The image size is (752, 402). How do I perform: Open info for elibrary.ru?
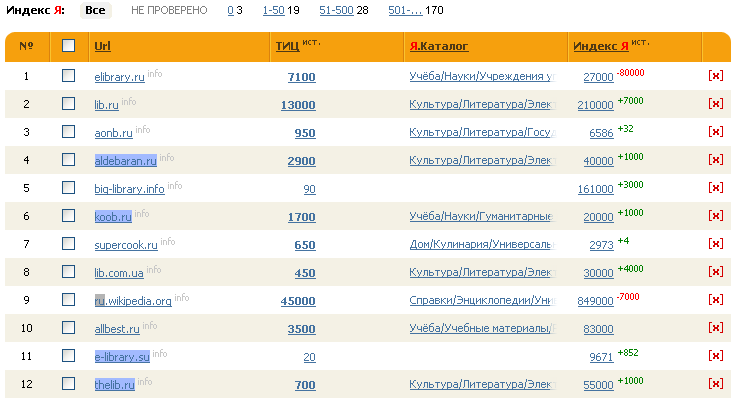point(154,73)
